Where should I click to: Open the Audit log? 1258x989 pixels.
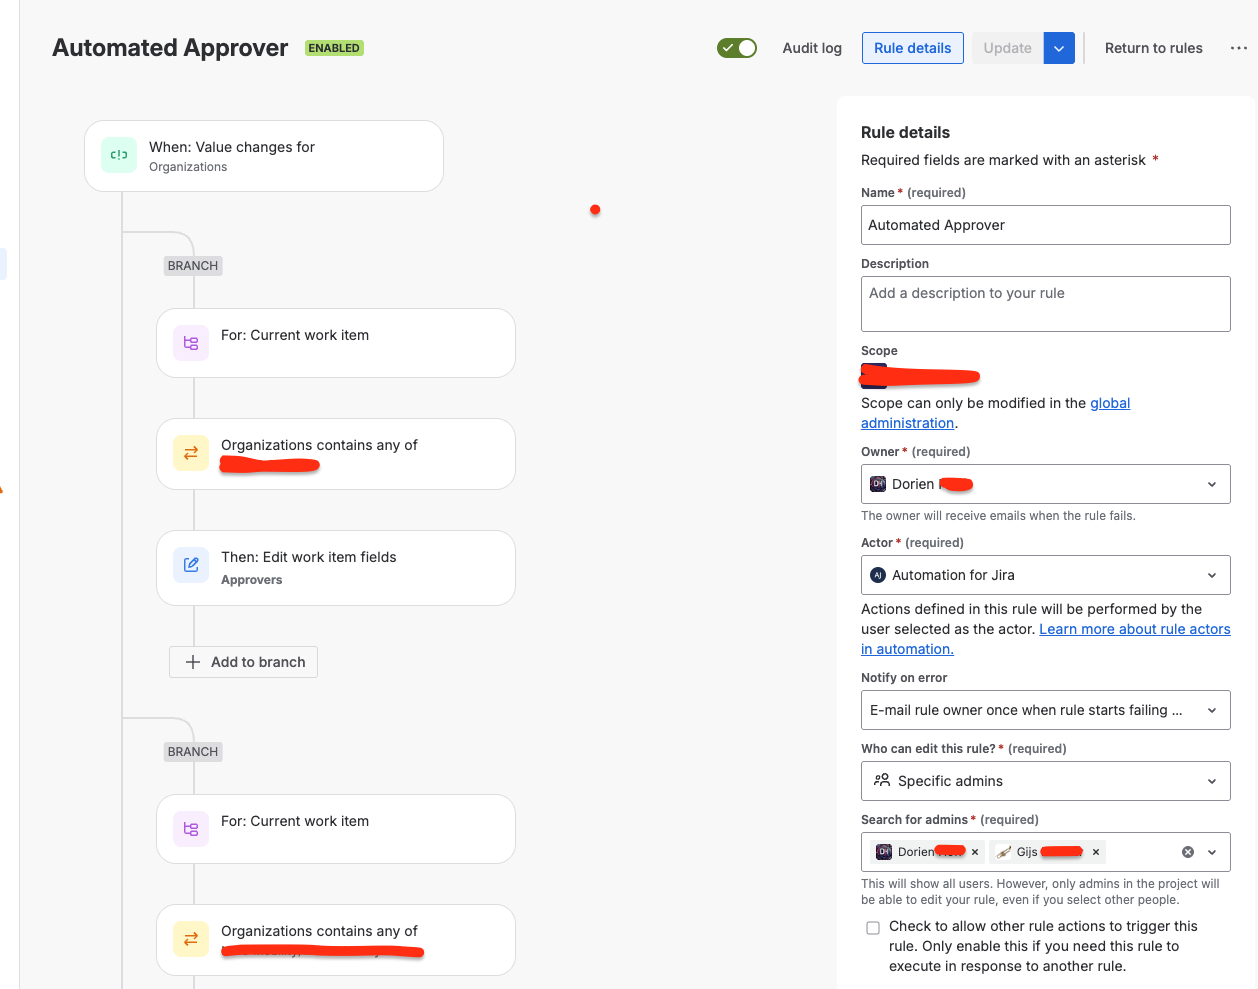point(812,48)
